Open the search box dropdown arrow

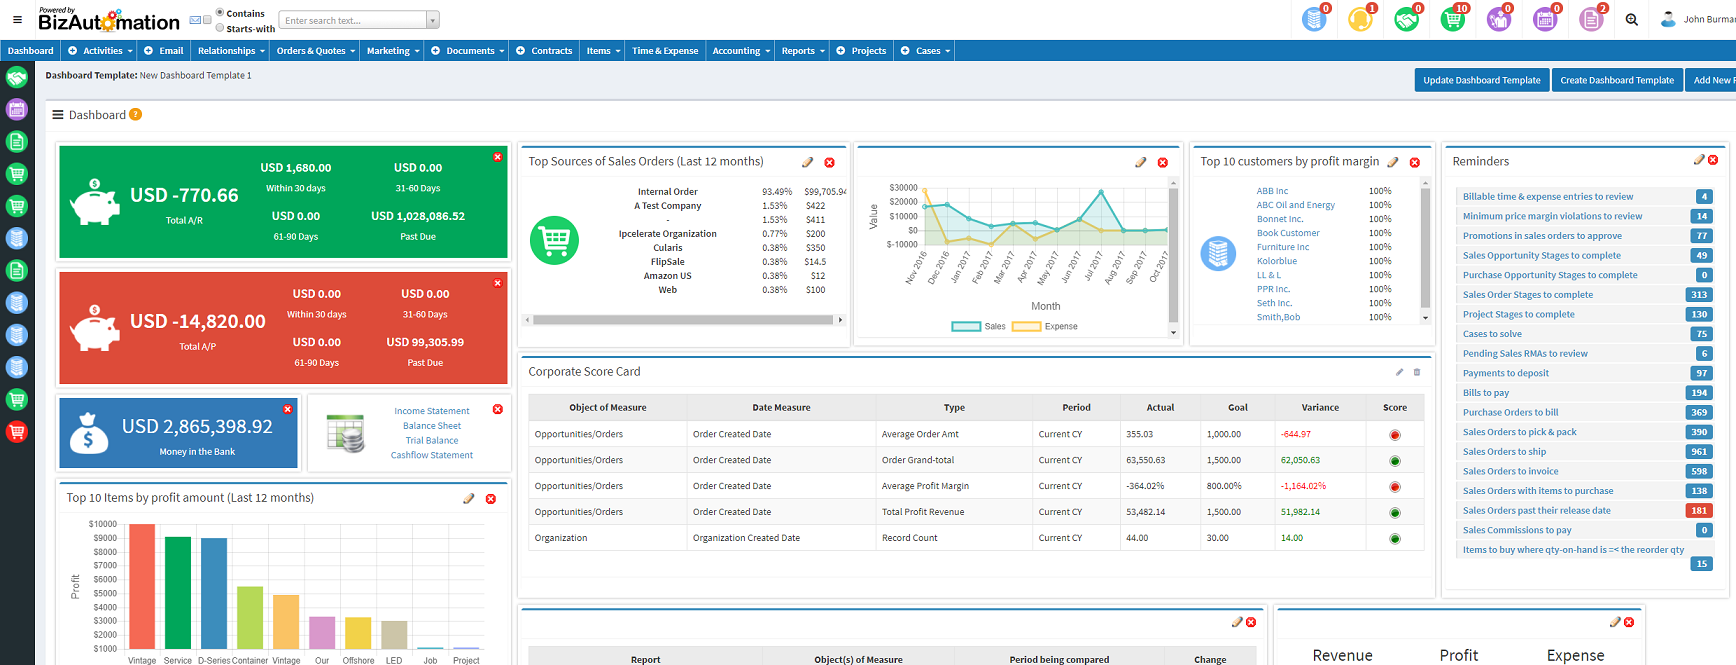tap(432, 21)
